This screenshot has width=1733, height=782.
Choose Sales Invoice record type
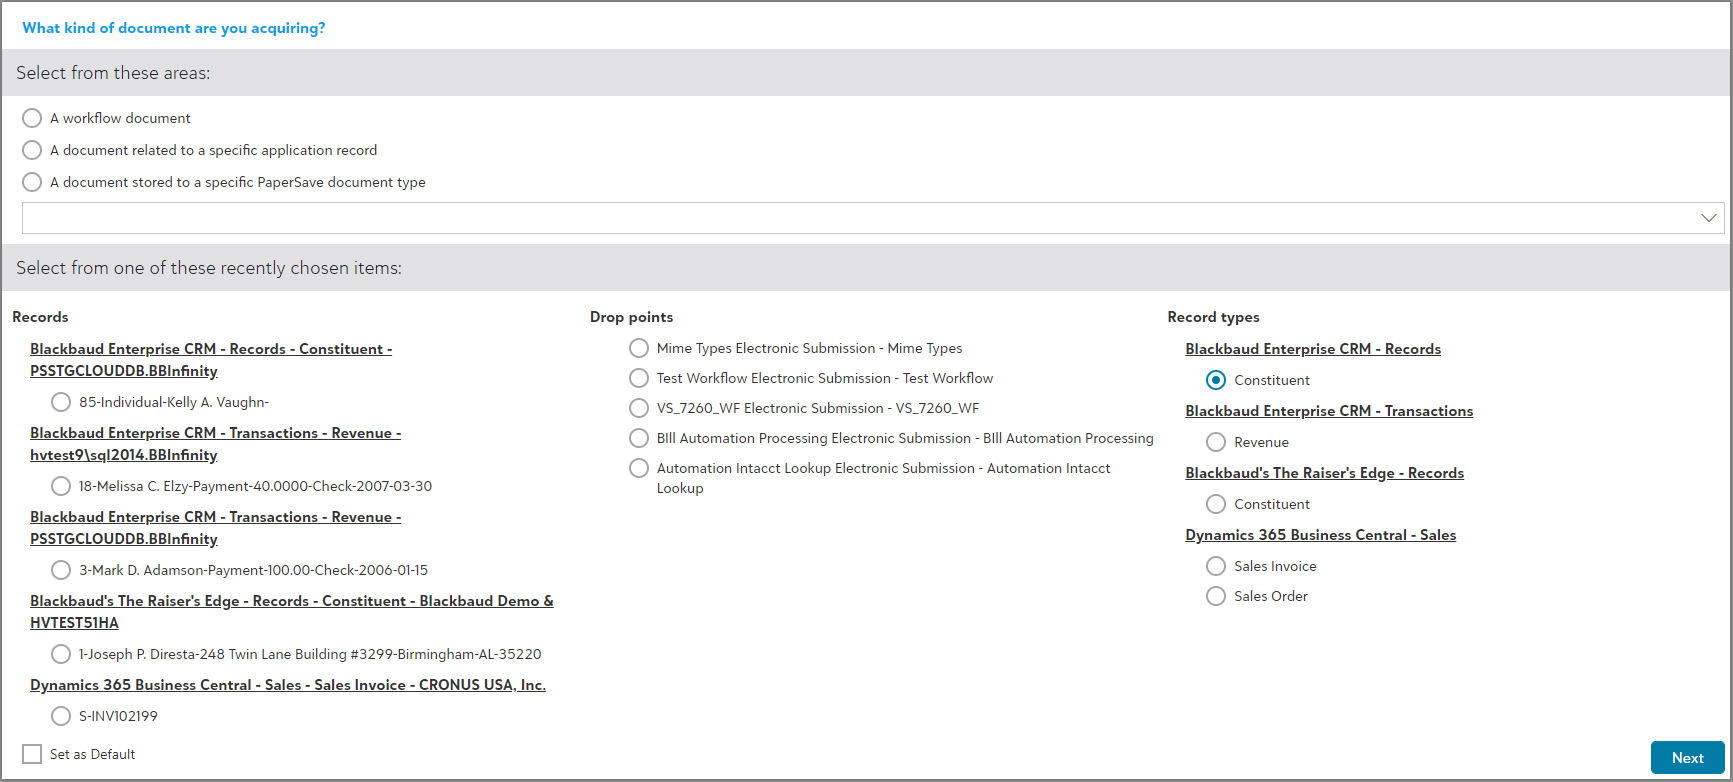[1216, 566]
